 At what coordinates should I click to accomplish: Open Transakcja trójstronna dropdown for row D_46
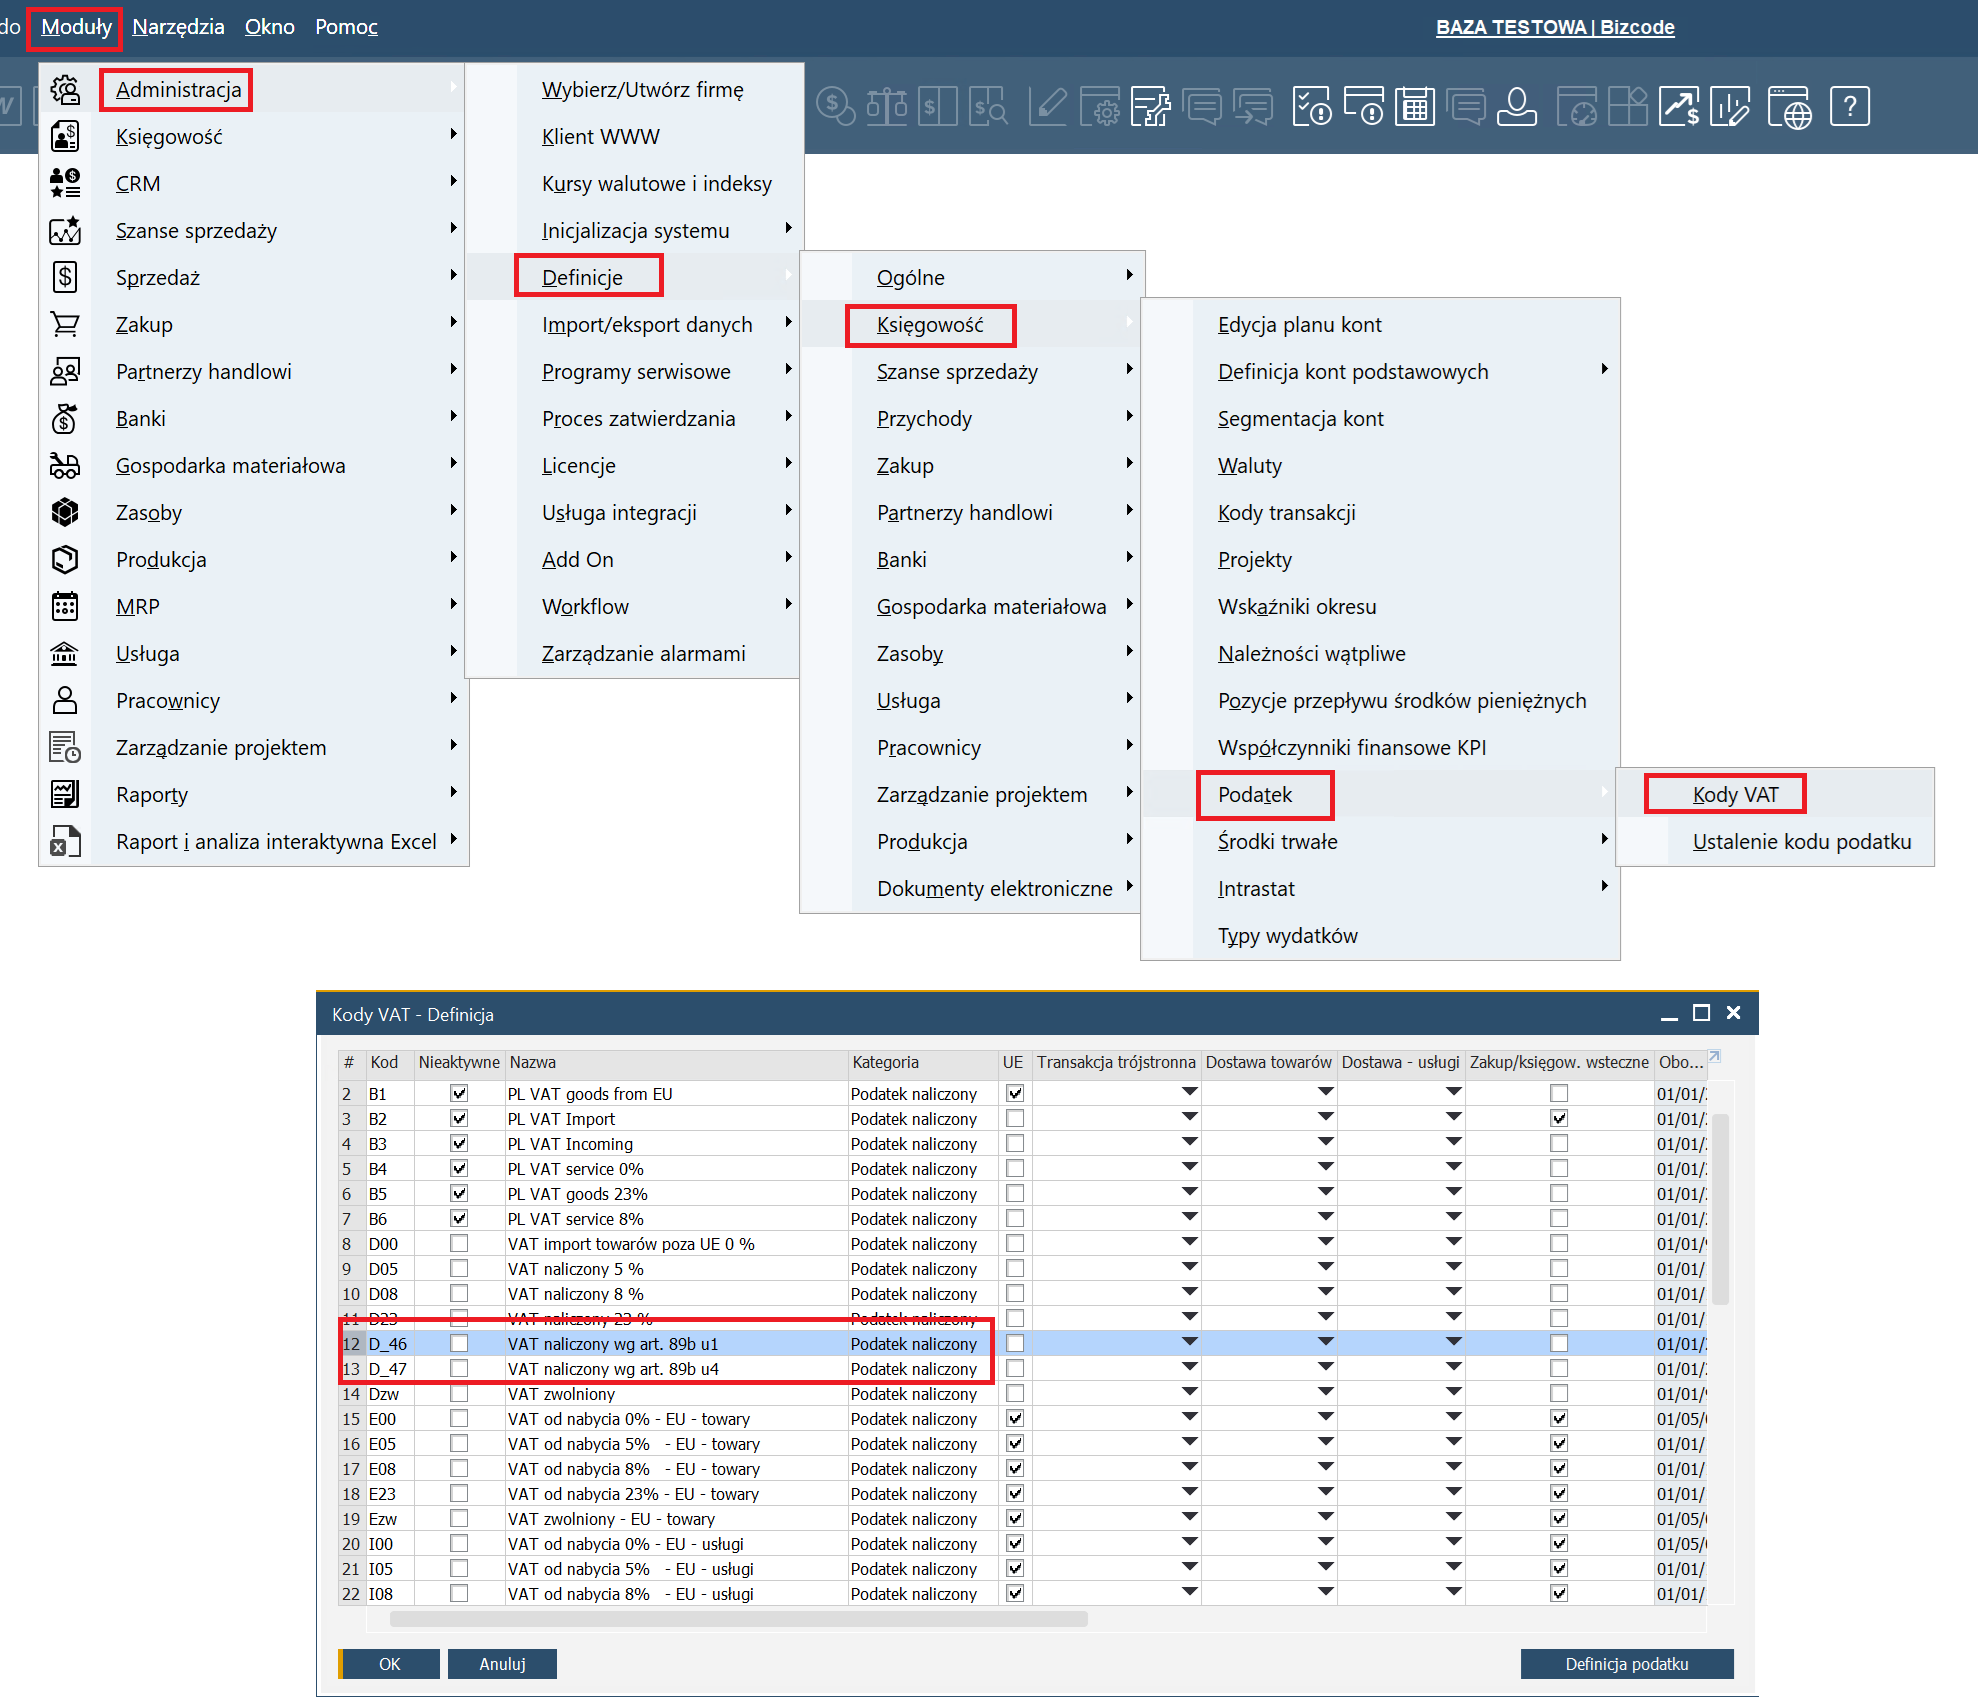click(1189, 1342)
